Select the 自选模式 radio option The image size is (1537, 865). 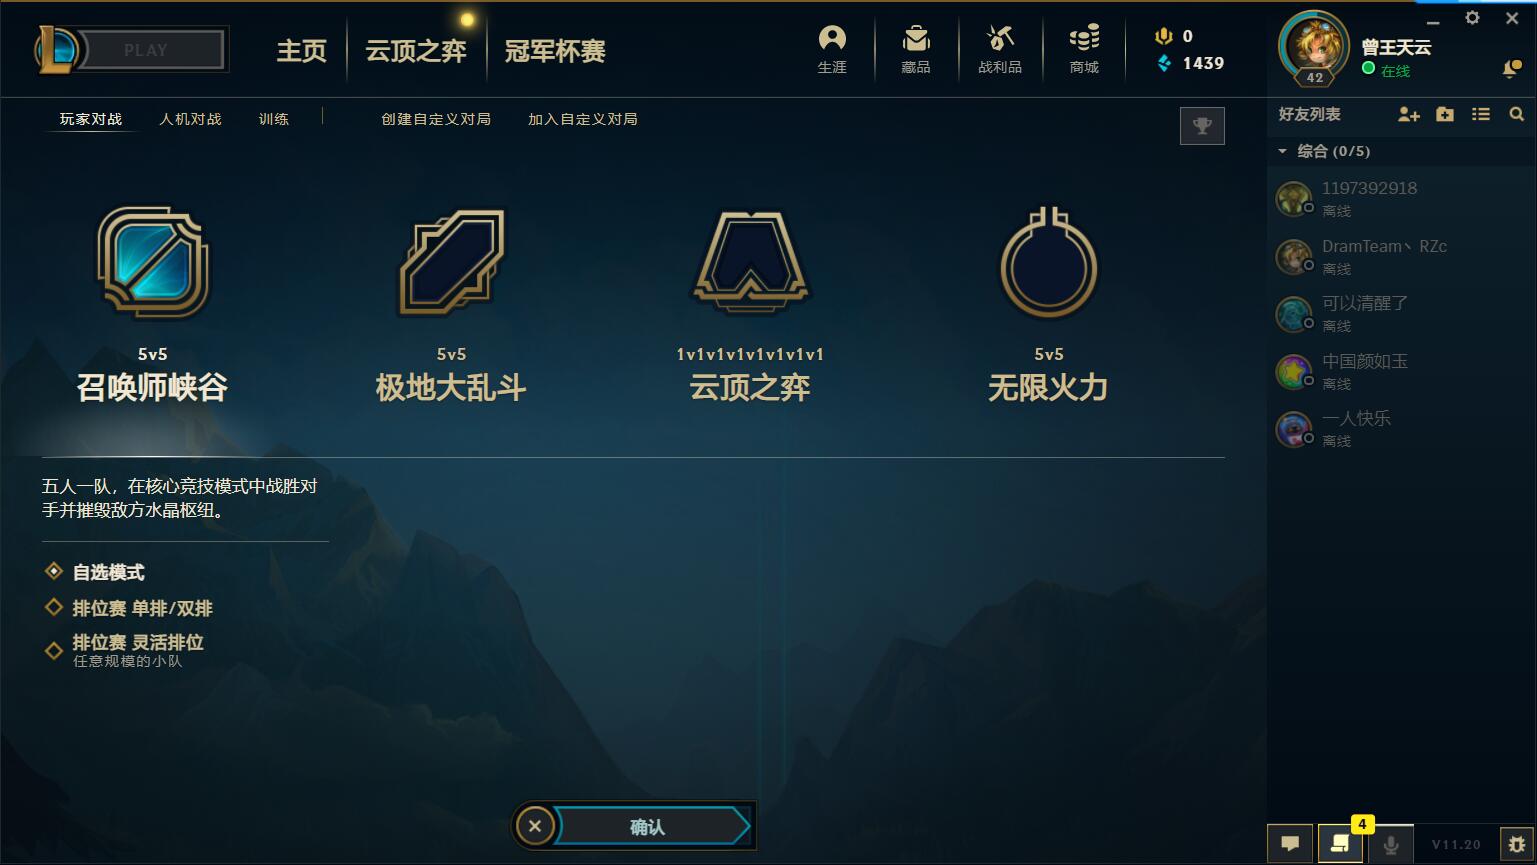[54, 571]
